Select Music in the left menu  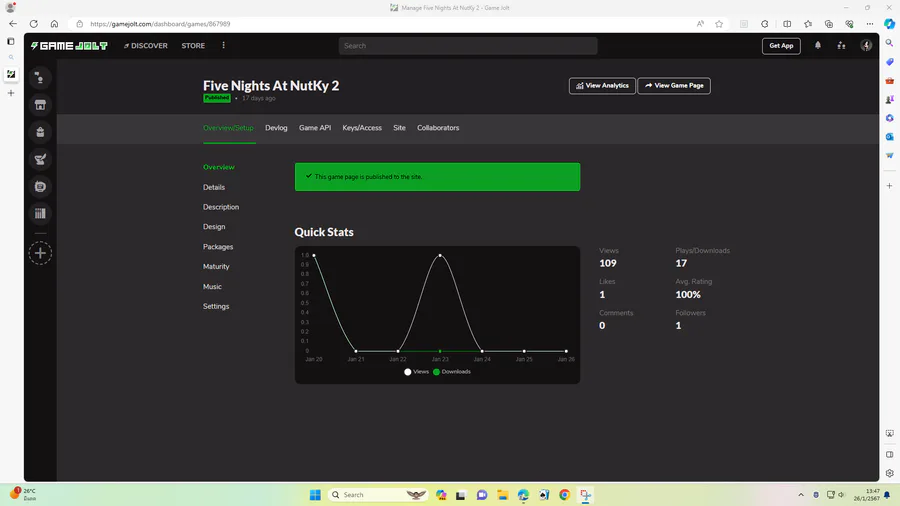[x=212, y=286]
